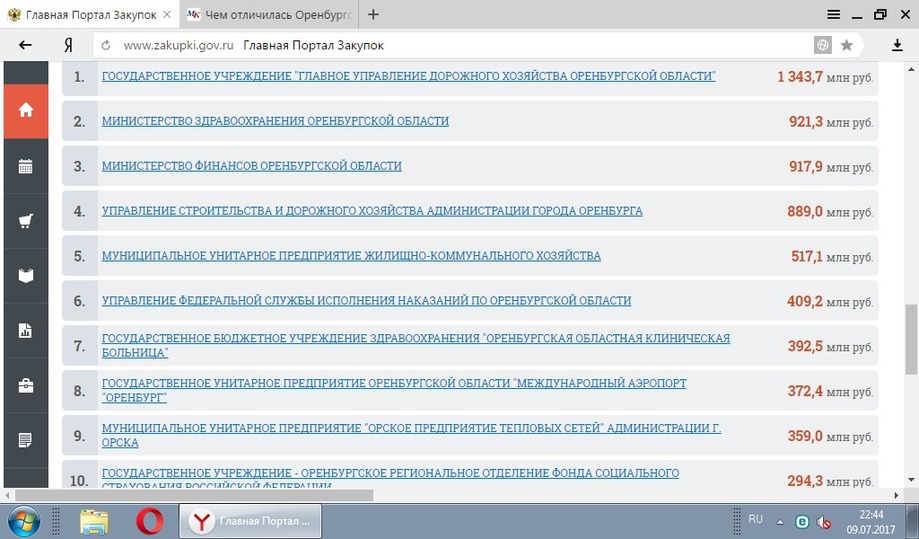Open the calendar icon in the sidebar
This screenshot has height=539, width=919.
26,167
